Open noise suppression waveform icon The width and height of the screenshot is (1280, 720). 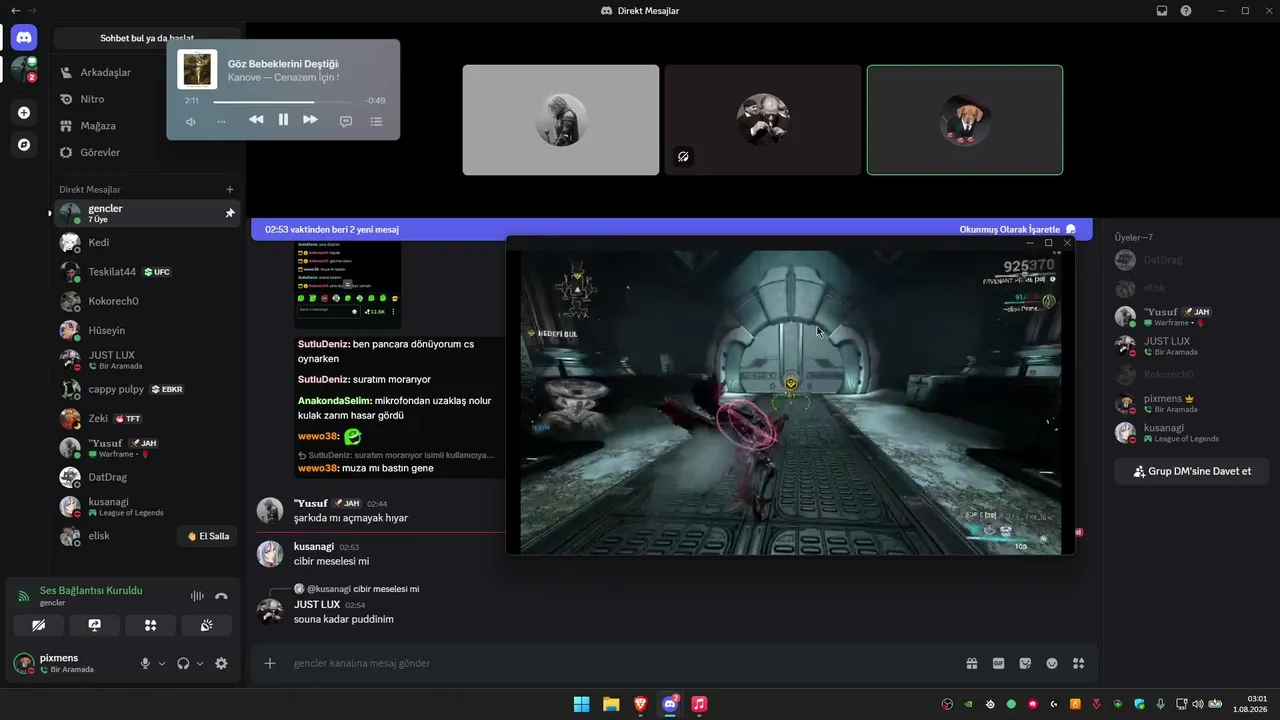tap(197, 596)
